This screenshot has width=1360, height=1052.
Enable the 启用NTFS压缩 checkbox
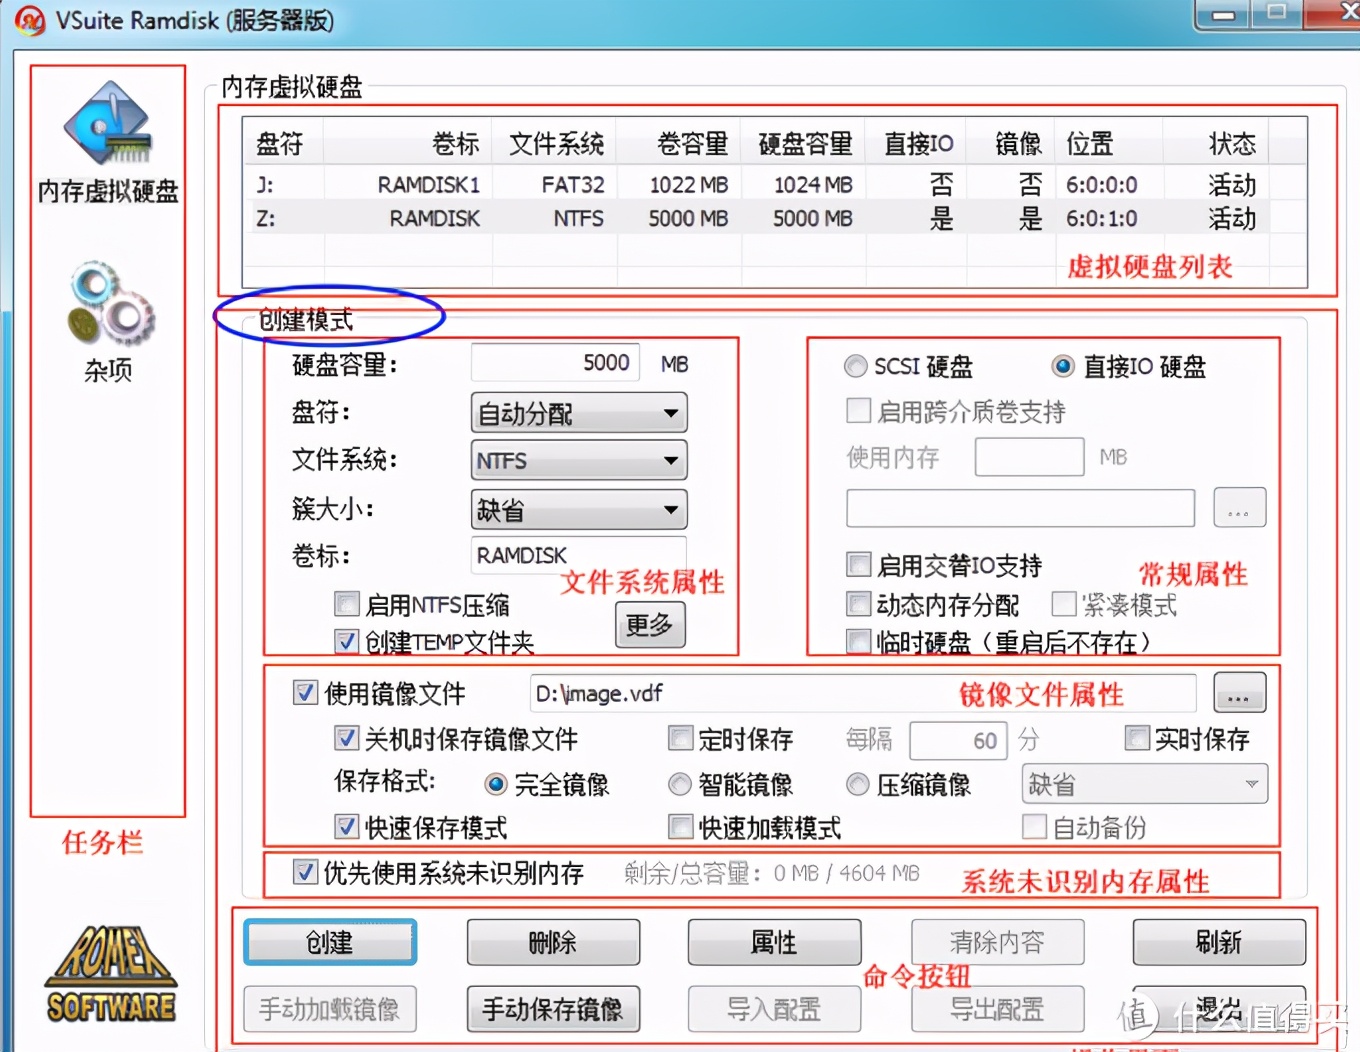pos(346,603)
